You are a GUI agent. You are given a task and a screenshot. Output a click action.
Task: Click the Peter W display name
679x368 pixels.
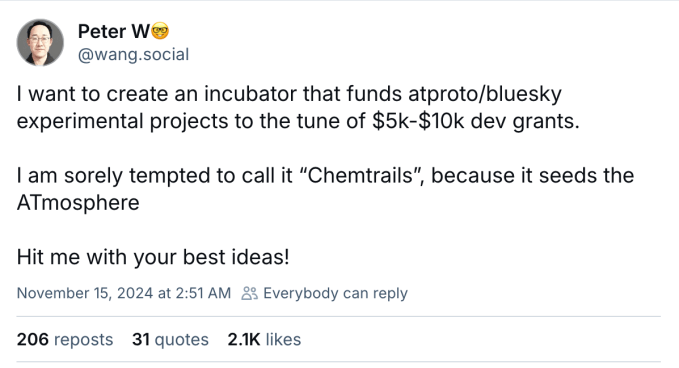click(x=114, y=32)
